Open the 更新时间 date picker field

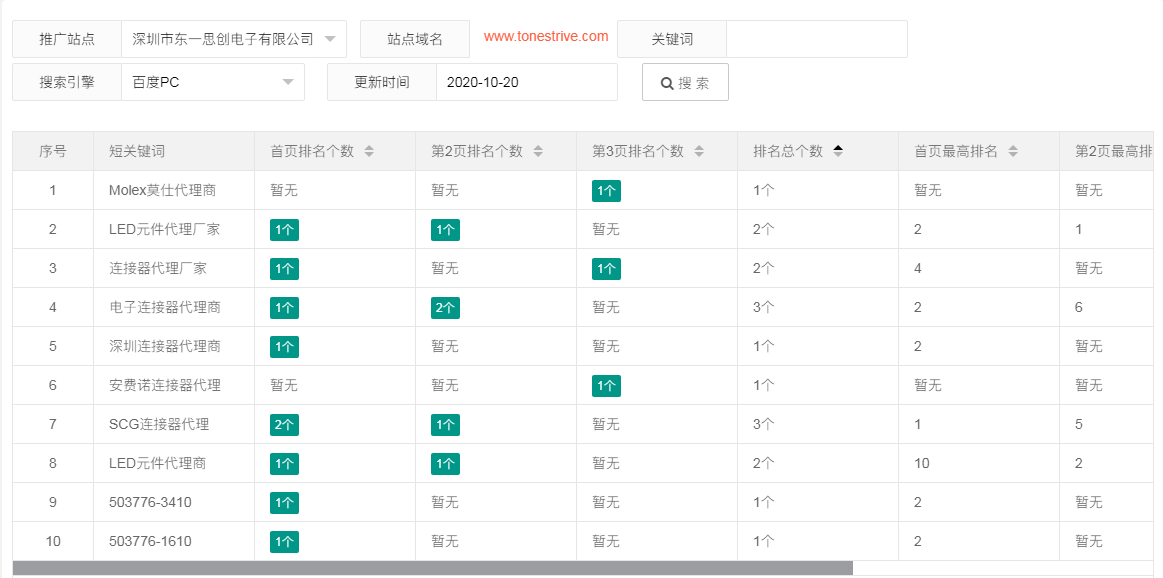click(x=526, y=82)
